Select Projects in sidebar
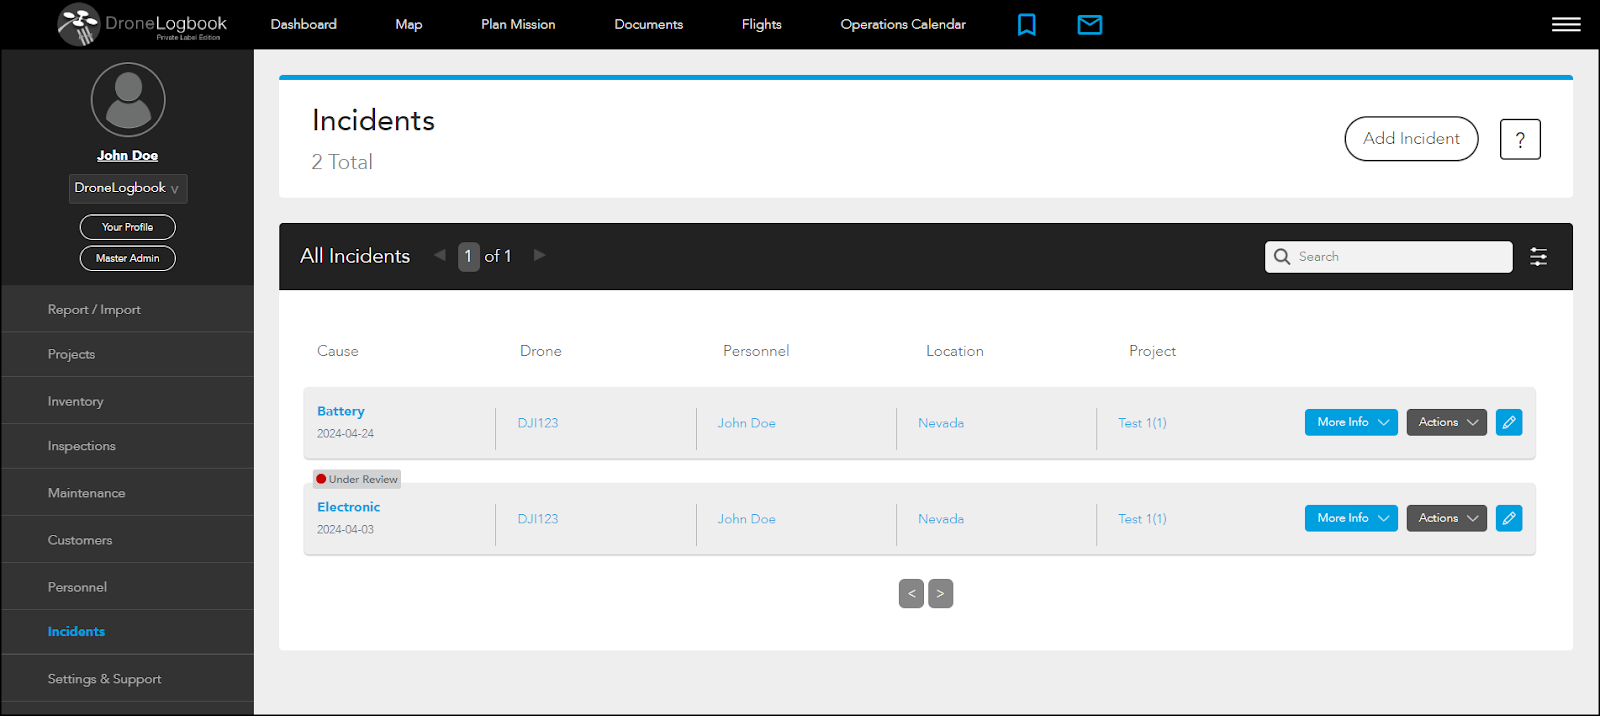This screenshot has height=716, width=1600. coord(127,354)
